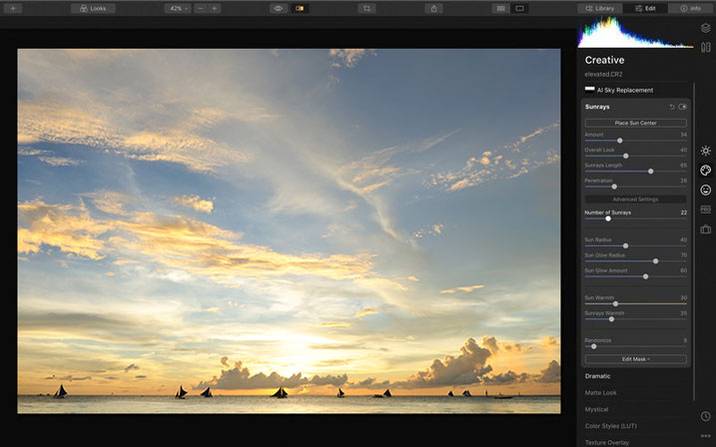Toggle before/after compare view
716x447 pixels.
point(298,8)
